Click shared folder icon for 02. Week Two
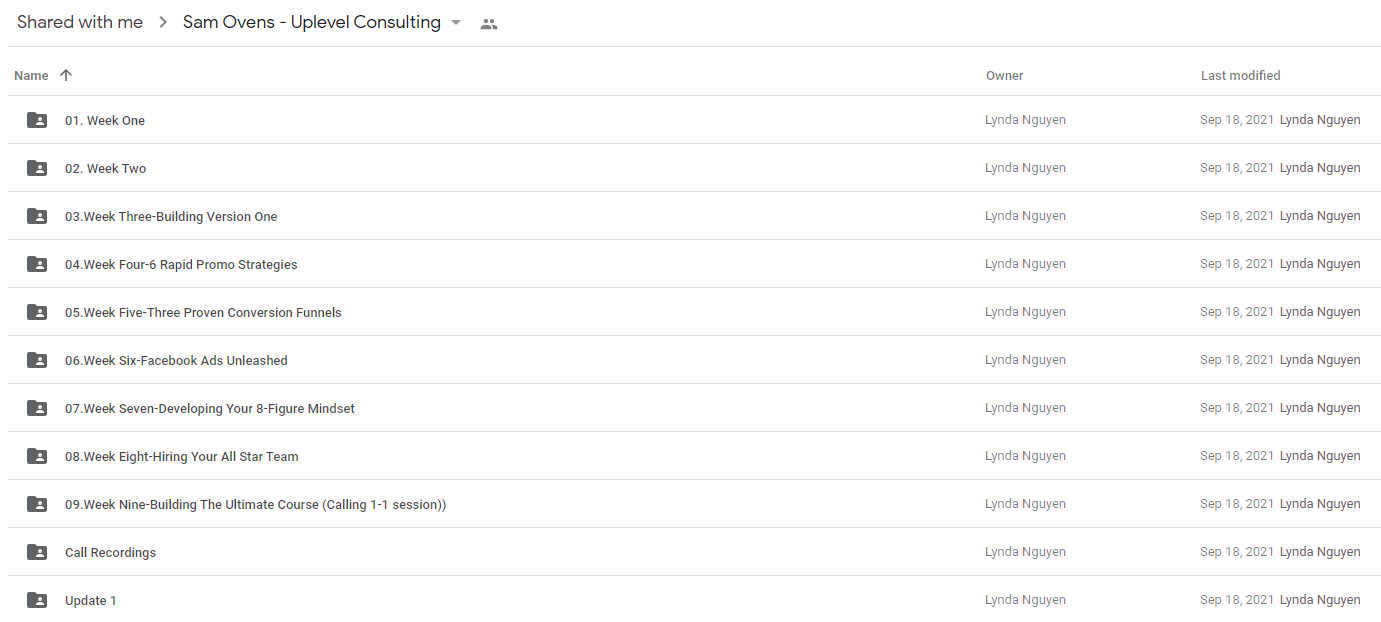Viewport: 1381px width, 622px height. click(37, 168)
